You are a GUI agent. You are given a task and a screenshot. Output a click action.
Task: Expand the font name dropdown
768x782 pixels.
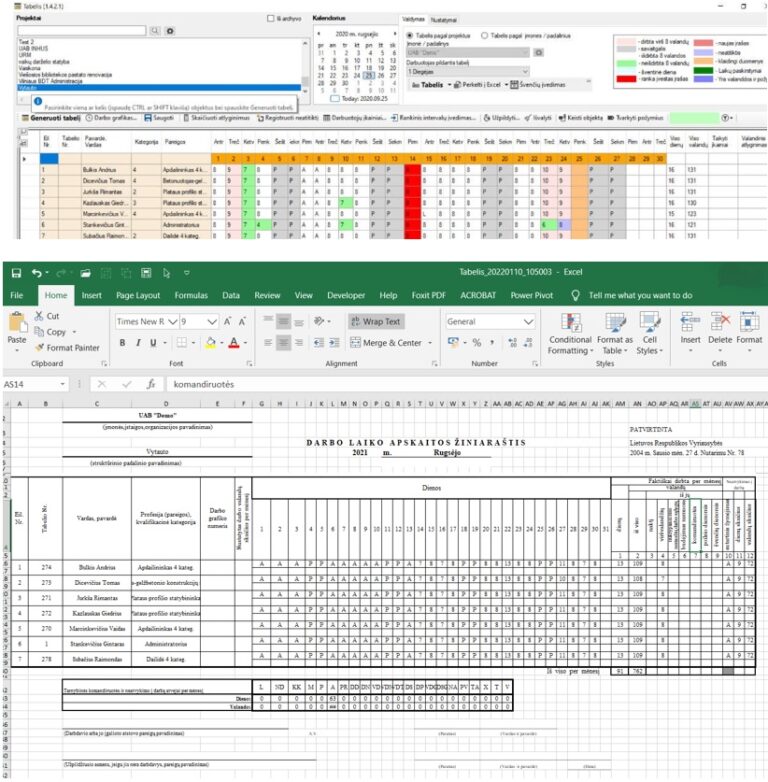(x=174, y=322)
